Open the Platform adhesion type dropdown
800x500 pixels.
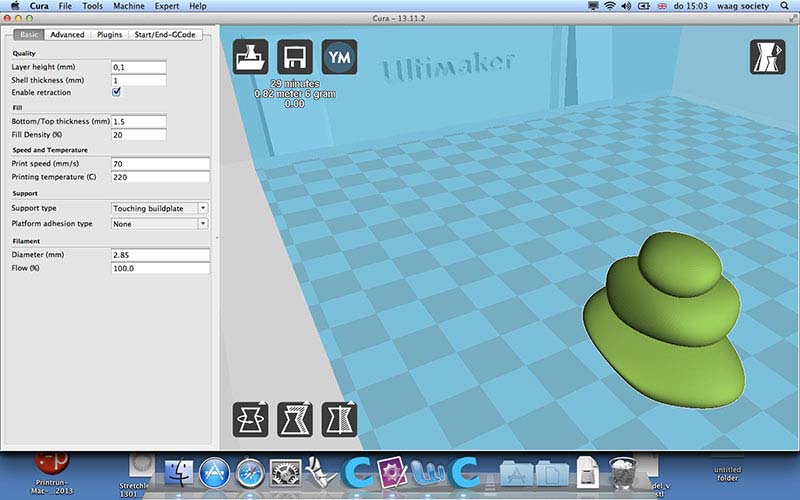coord(160,223)
